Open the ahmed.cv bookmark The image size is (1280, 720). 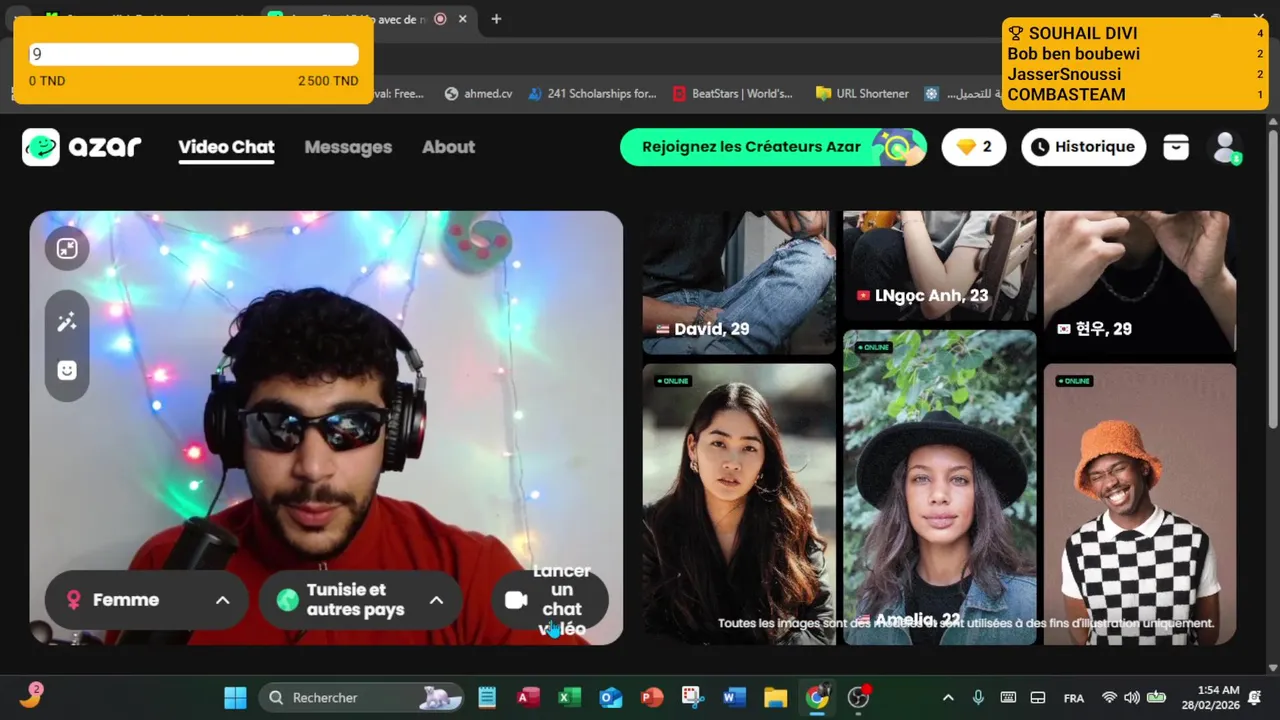click(x=479, y=93)
